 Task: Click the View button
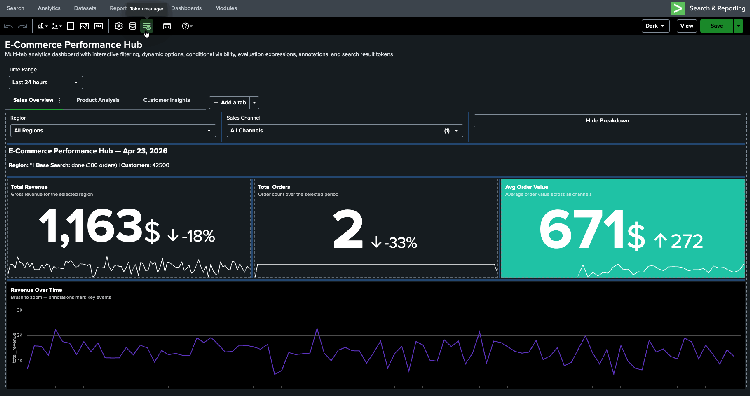click(686, 26)
